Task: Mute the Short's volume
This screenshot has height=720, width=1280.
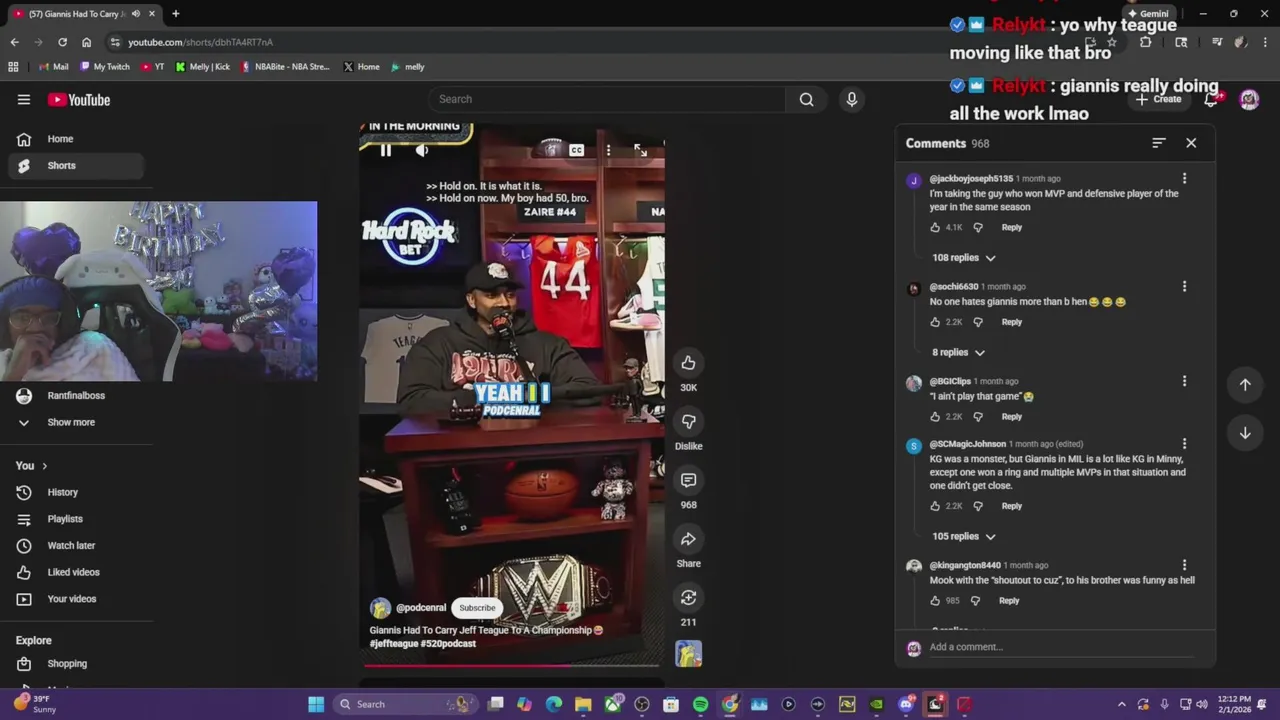Action: pyautogui.click(x=422, y=150)
